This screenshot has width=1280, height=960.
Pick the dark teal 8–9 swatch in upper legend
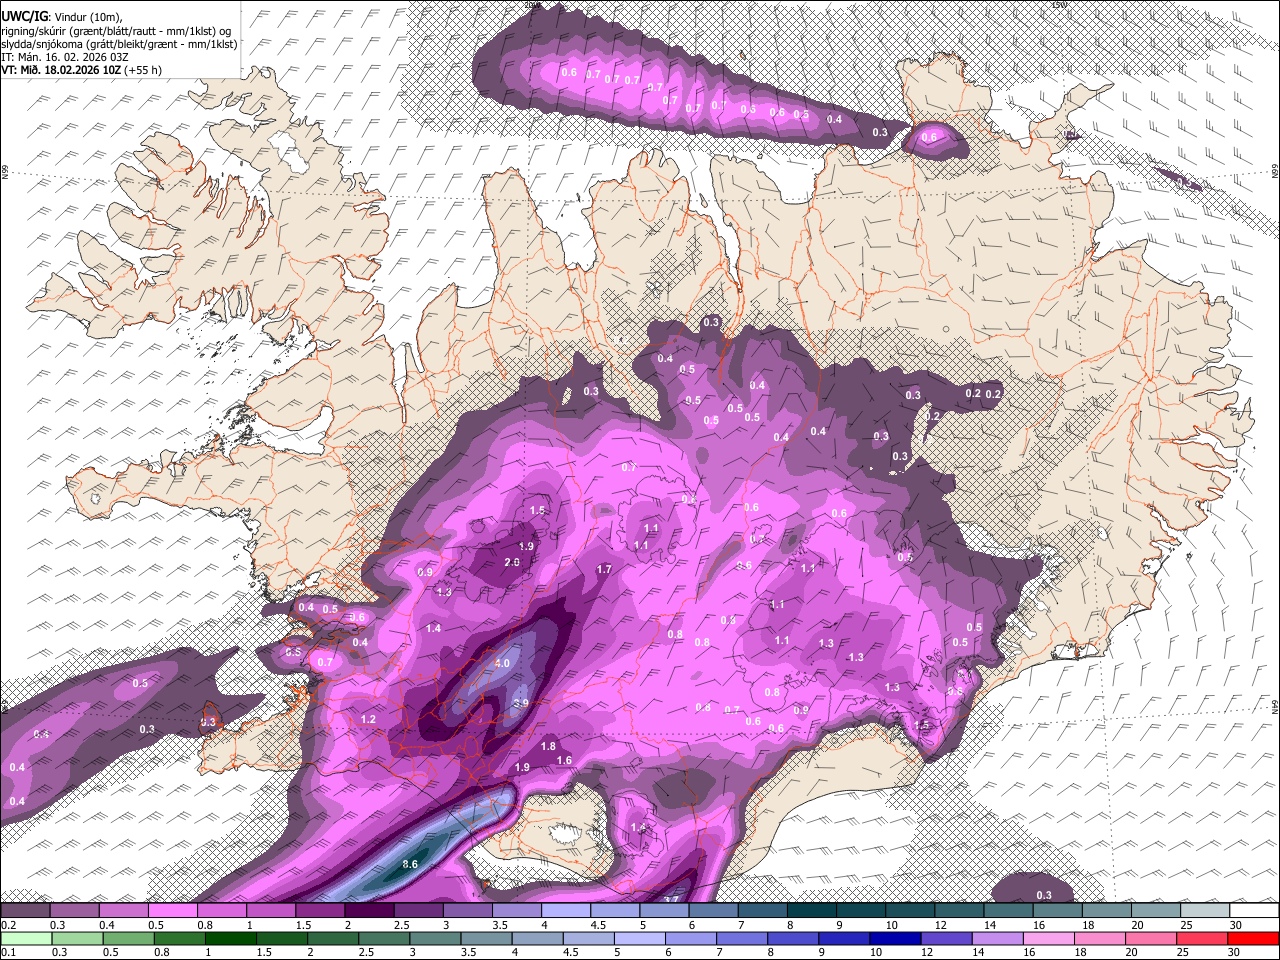pyautogui.click(x=812, y=911)
